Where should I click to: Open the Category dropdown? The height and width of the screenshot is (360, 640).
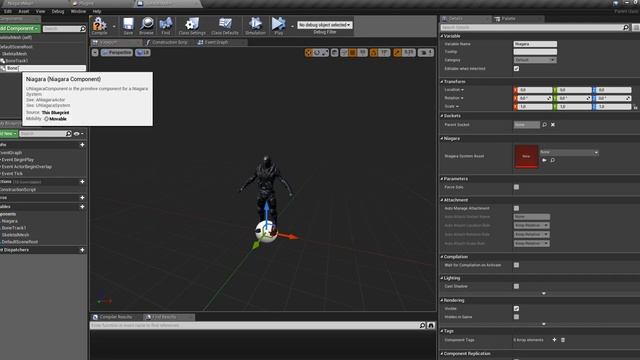coord(535,60)
